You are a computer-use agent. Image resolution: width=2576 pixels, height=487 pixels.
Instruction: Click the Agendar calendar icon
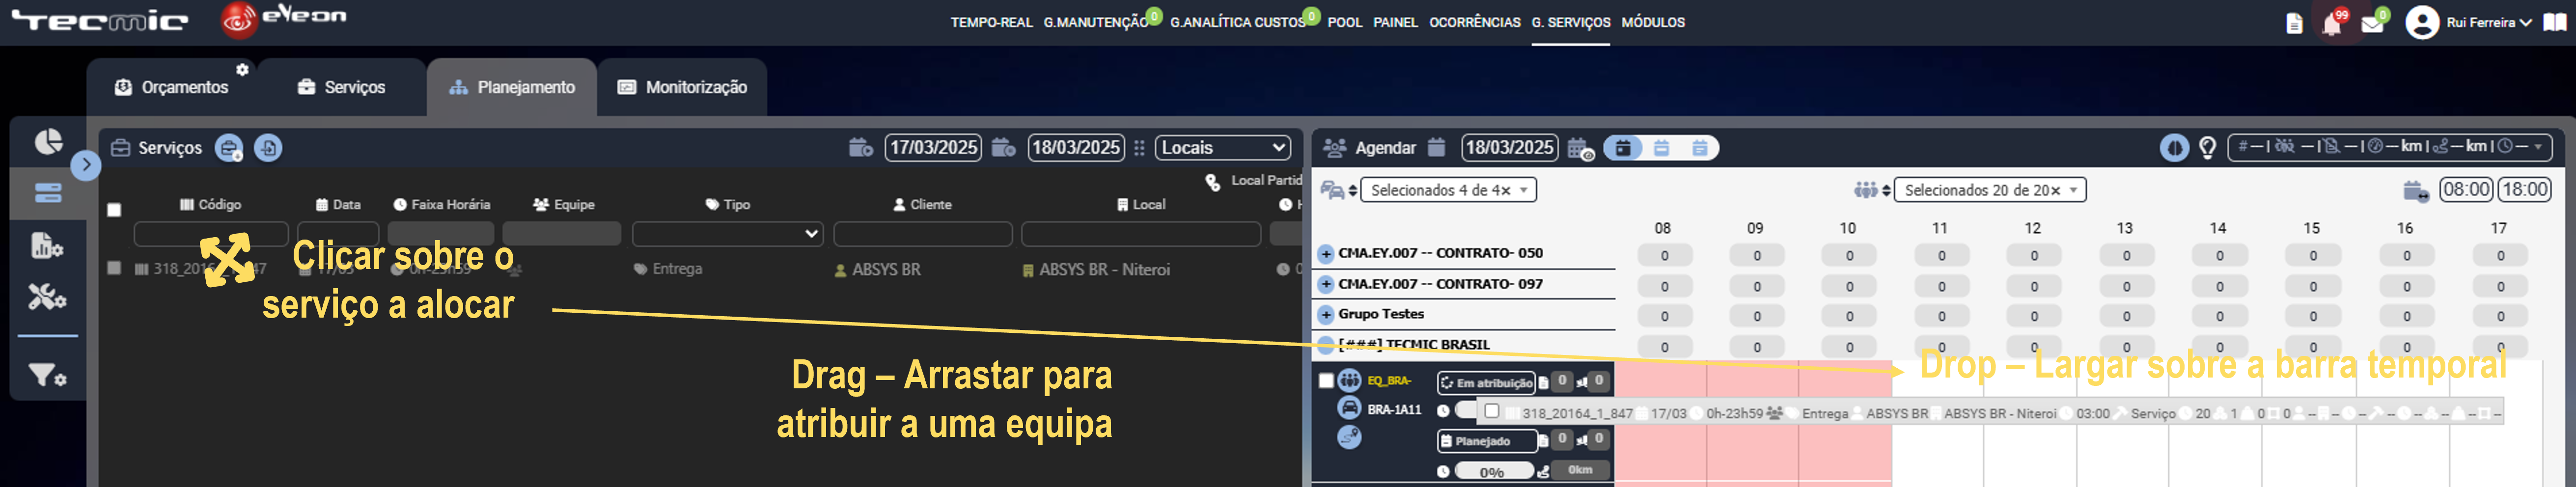click(1436, 148)
